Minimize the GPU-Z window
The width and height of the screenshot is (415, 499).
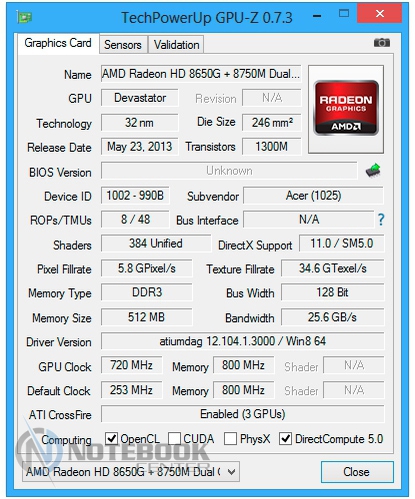point(317,15)
